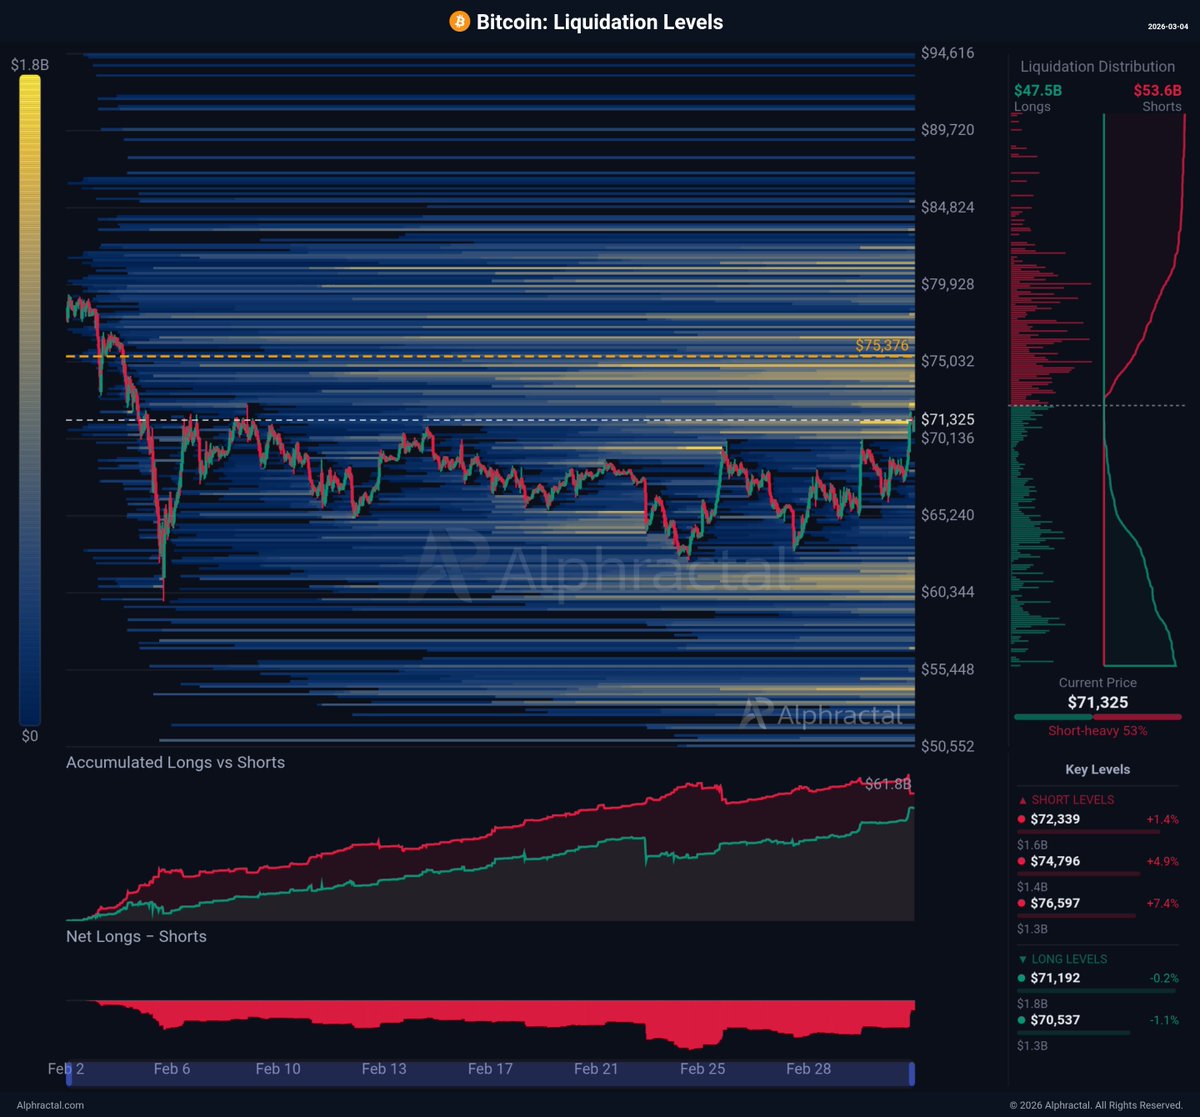The width and height of the screenshot is (1200, 1117).
Task: Click the Feb 25 date on the timeline
Action: coord(702,1069)
